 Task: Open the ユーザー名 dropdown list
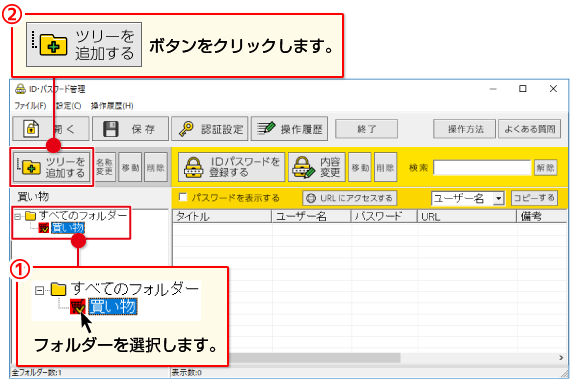[x=498, y=198]
